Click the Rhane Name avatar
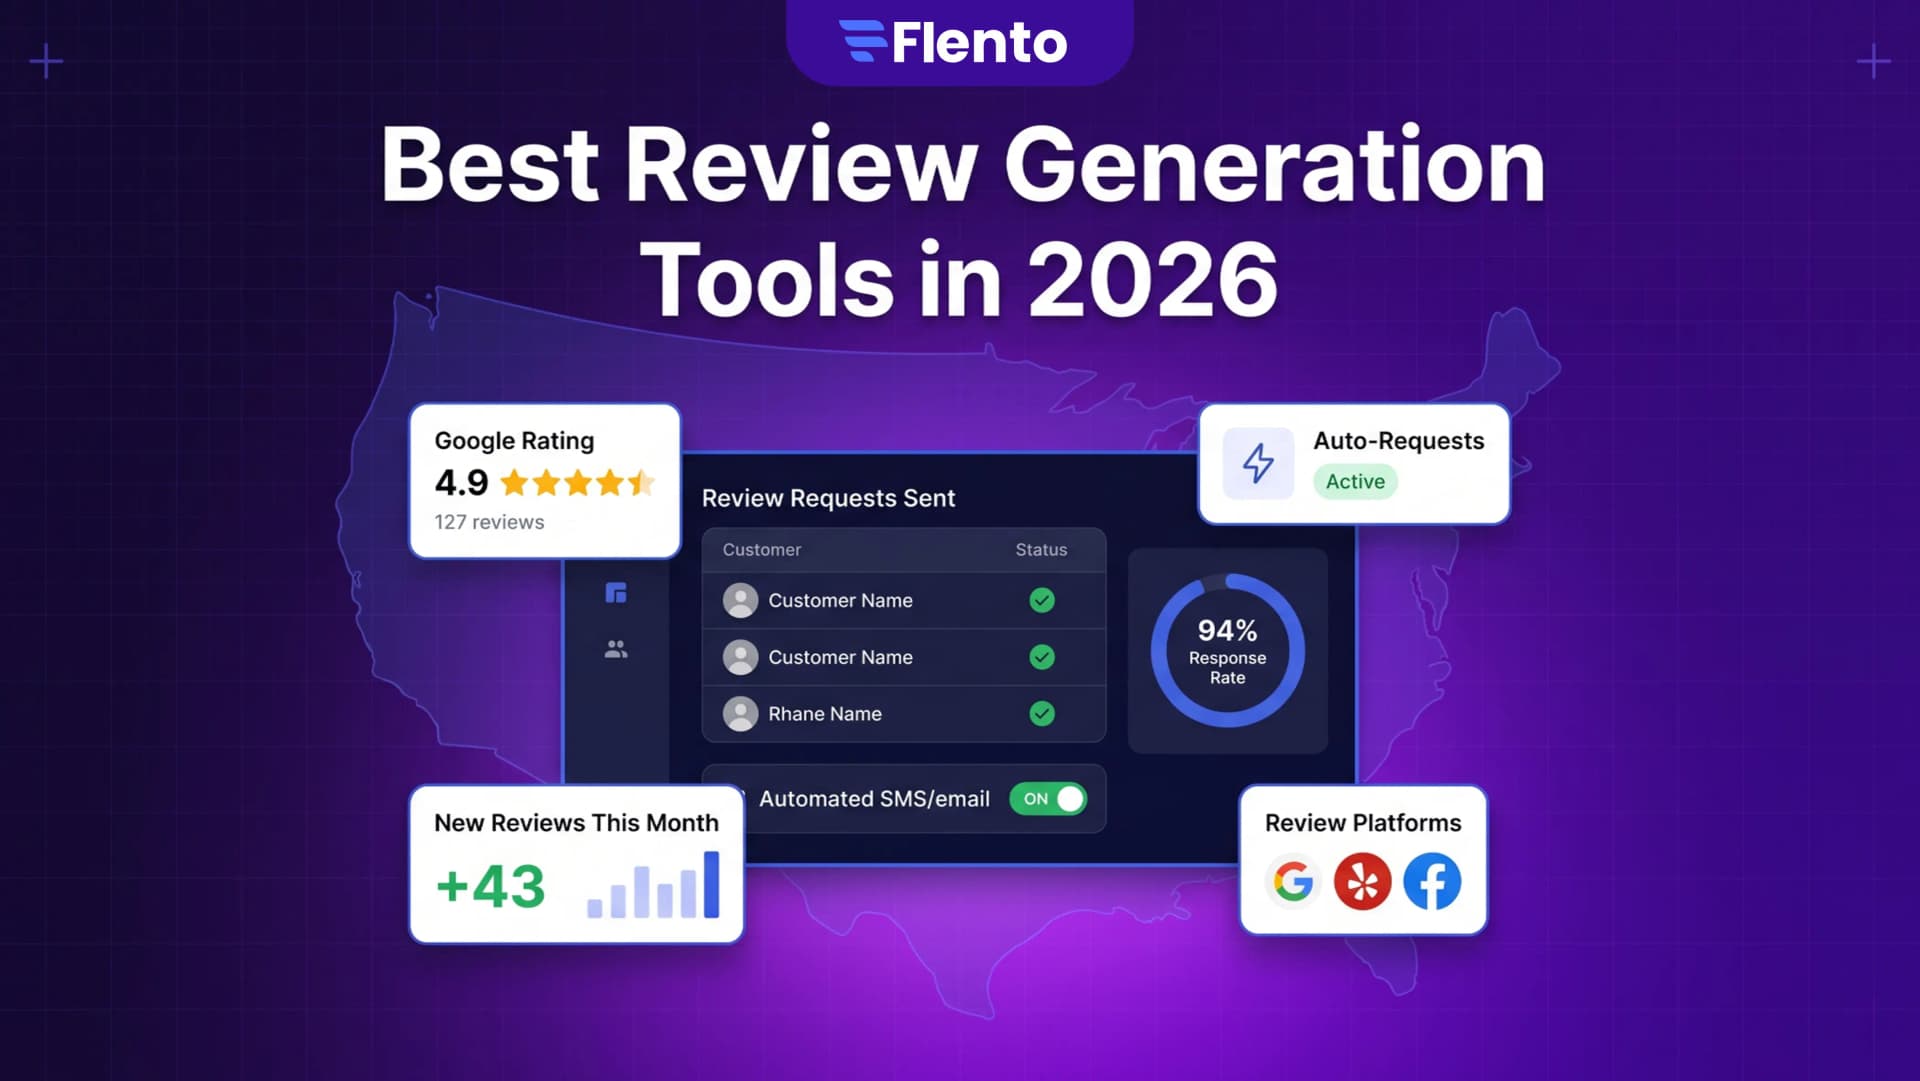Viewport: 1920px width, 1081px height. (x=740, y=714)
